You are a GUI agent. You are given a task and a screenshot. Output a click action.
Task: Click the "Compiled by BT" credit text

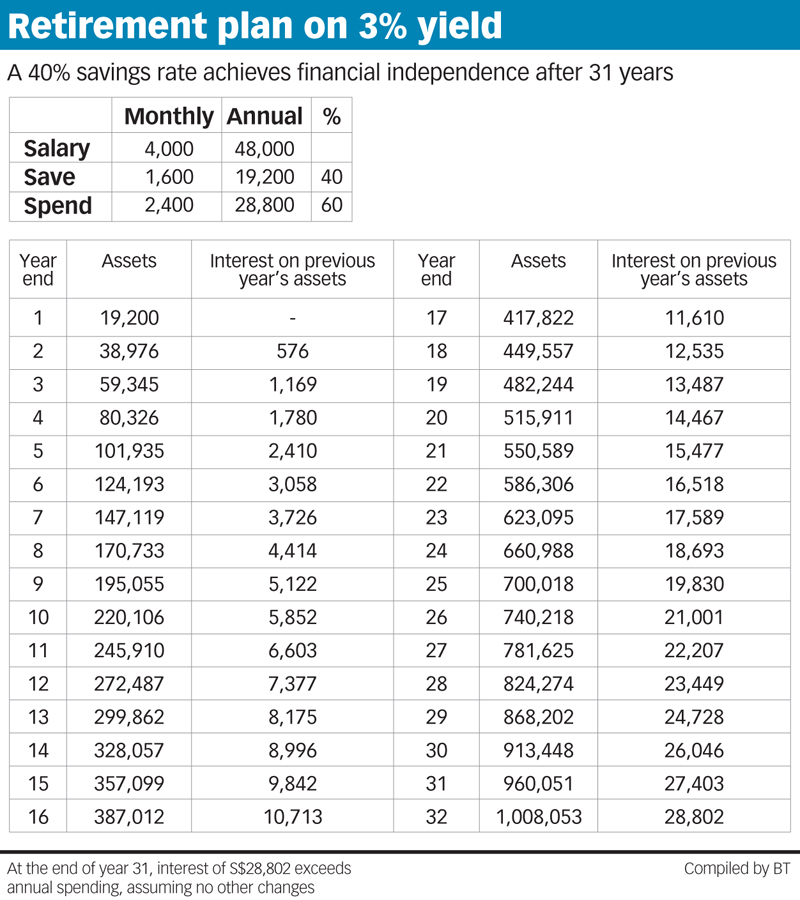[738, 868]
